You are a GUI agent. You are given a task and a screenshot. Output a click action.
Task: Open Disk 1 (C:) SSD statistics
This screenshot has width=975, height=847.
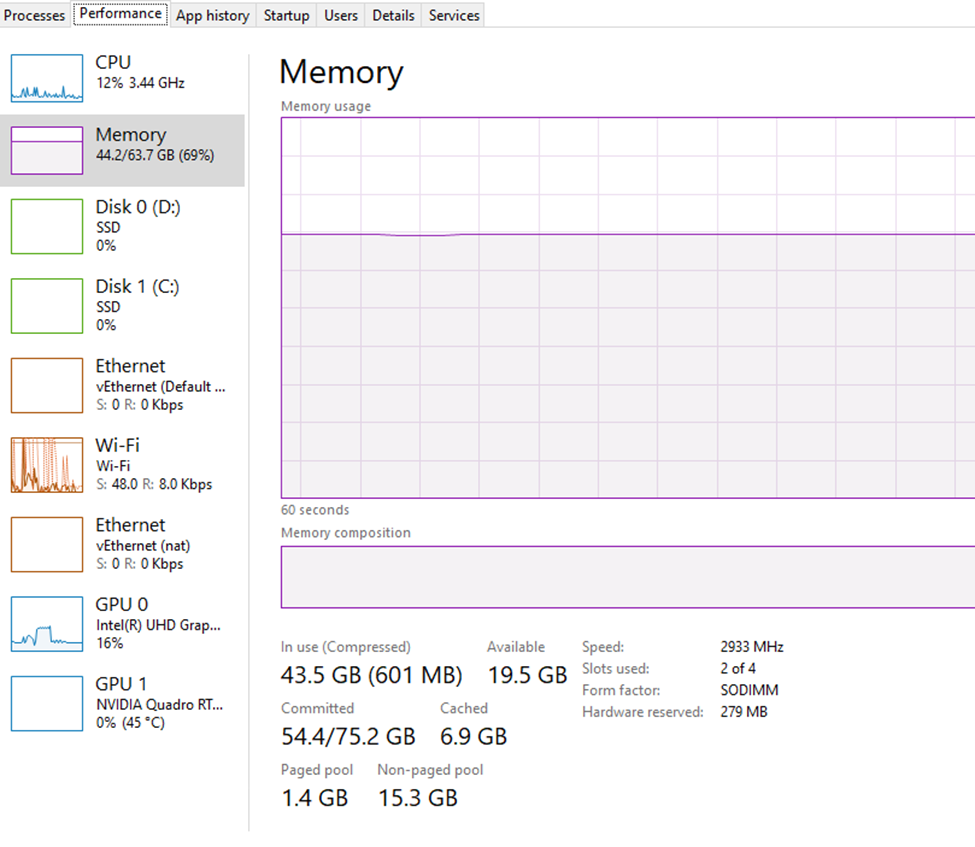[120, 305]
